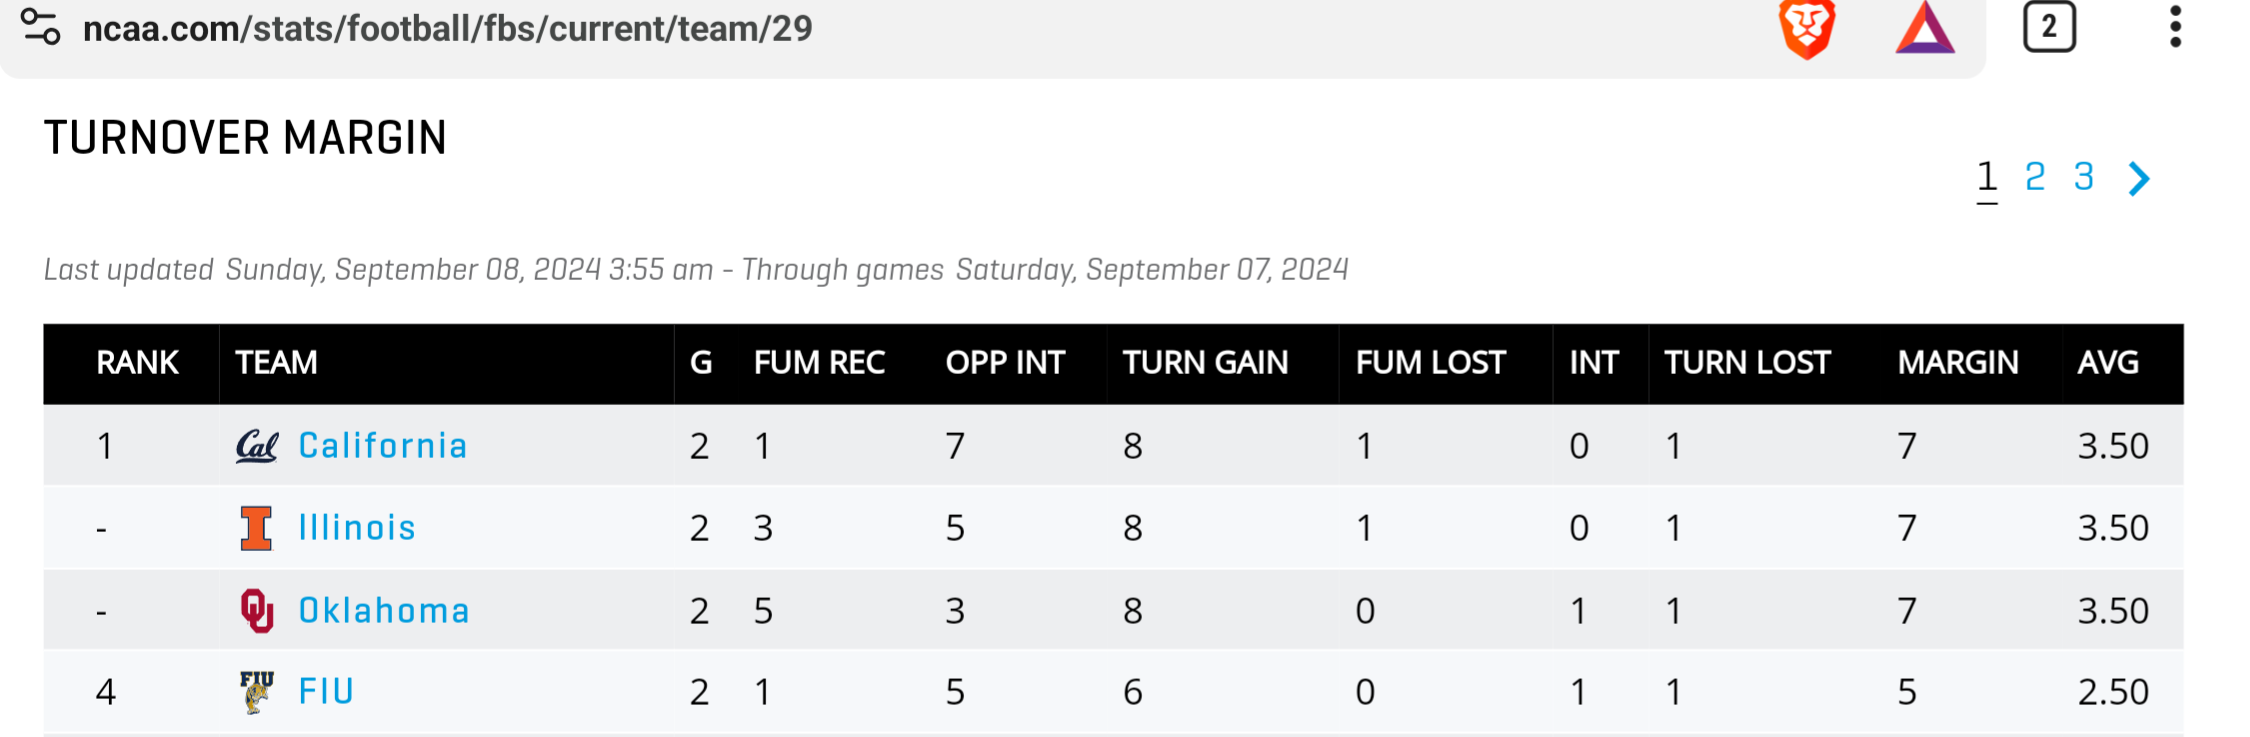Click the site settings icon in address bar
Screen dimensions: 2250x737
click(41, 27)
